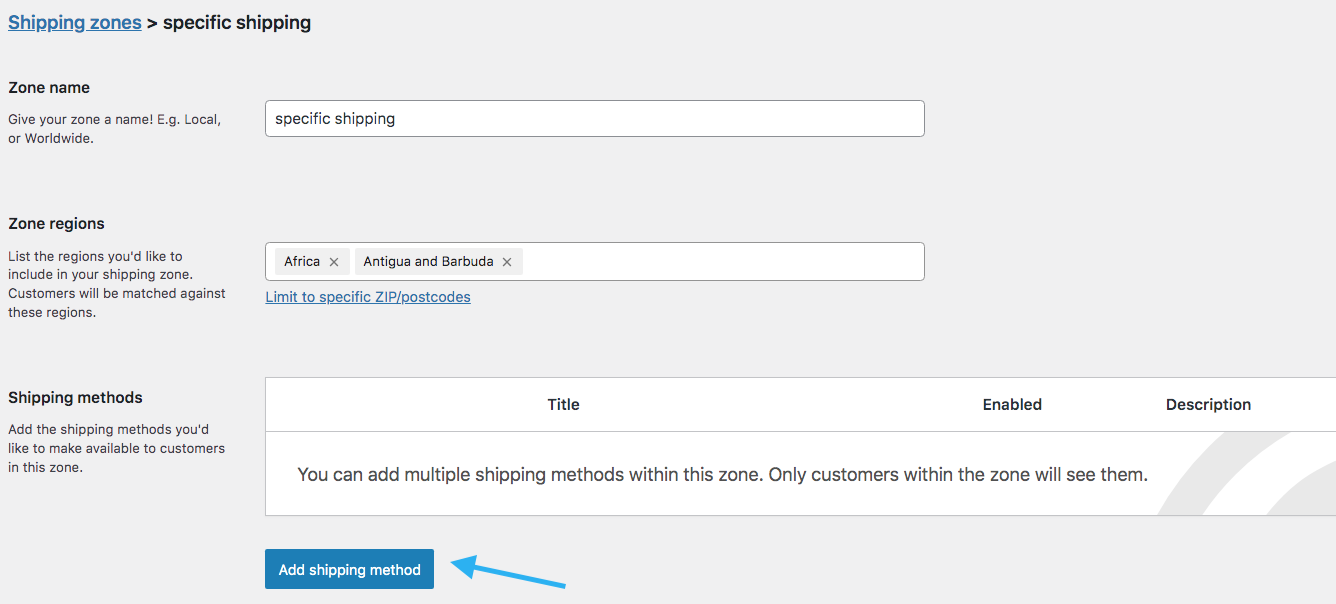Select the Antigua and Barbuda tag label
The image size is (1336, 604).
pyautogui.click(x=428, y=261)
